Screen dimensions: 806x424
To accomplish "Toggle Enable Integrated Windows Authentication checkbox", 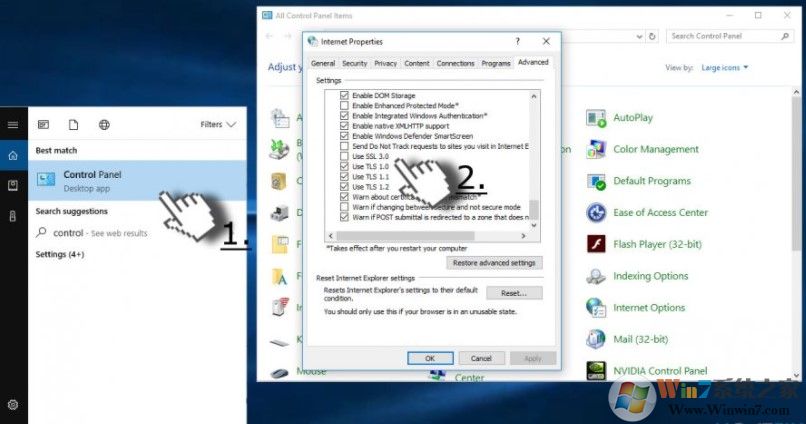I will coord(344,116).
